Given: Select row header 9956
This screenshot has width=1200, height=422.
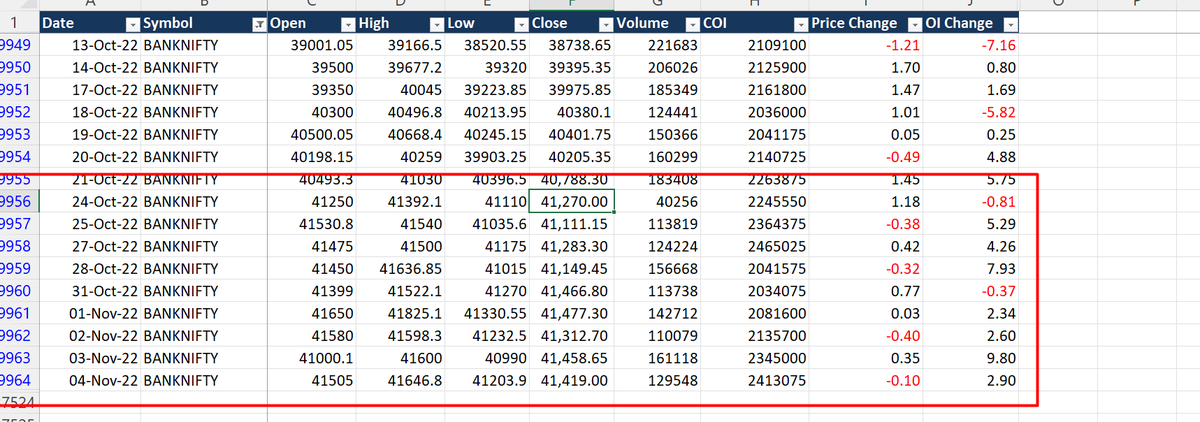Looking at the screenshot, I should point(18,202).
